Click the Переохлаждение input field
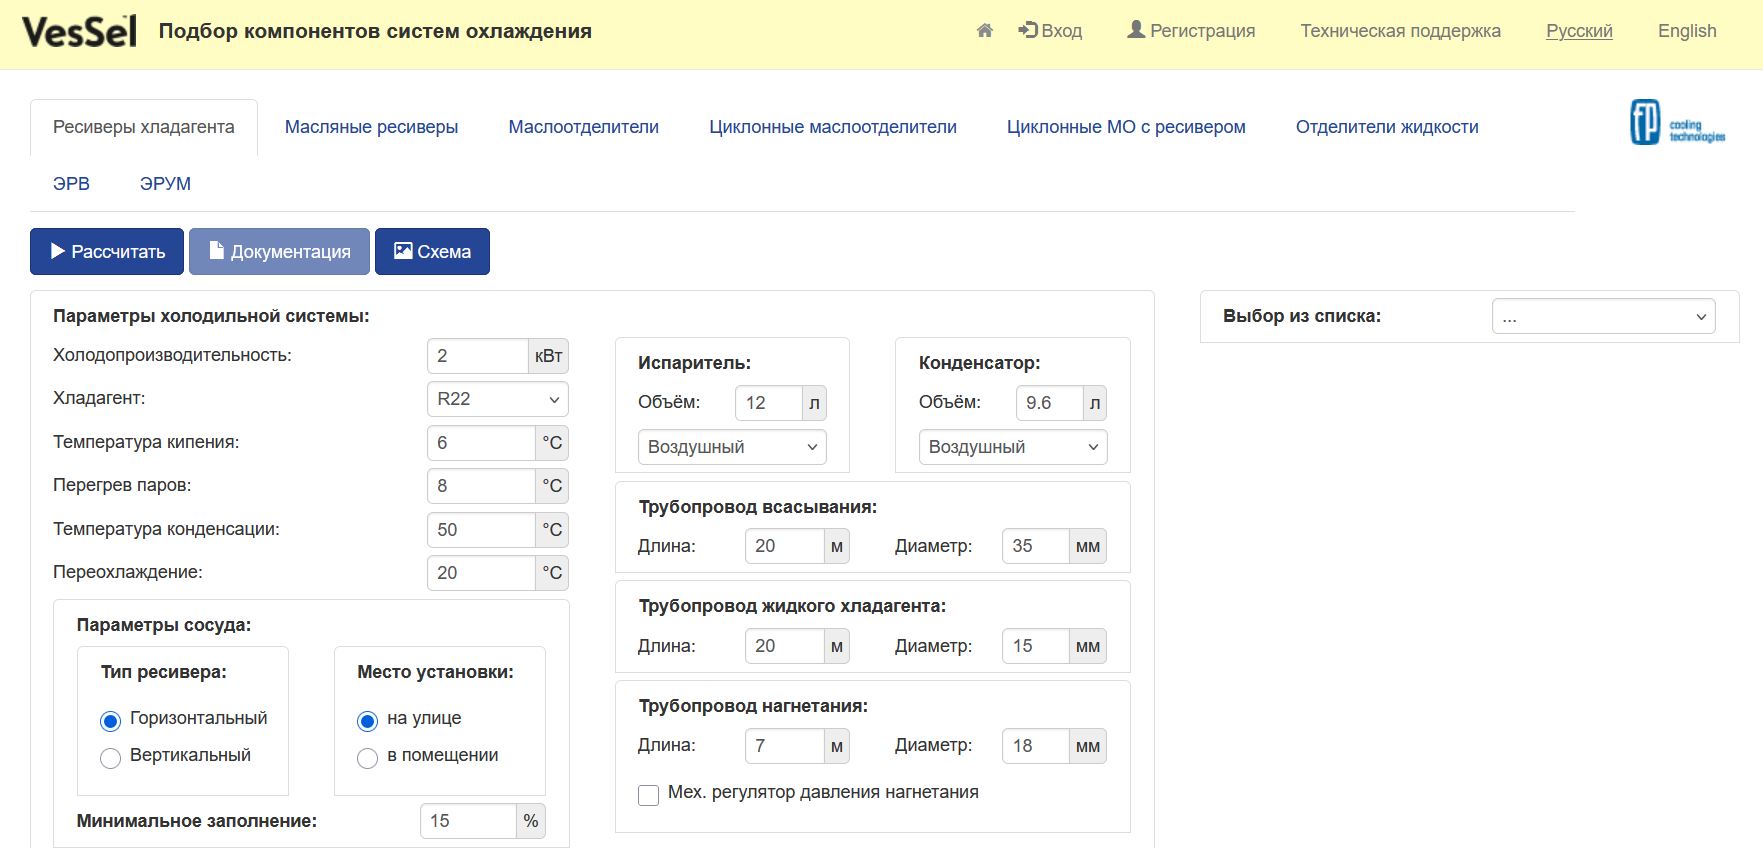Image resolution: width=1763 pixels, height=848 pixels. point(481,573)
